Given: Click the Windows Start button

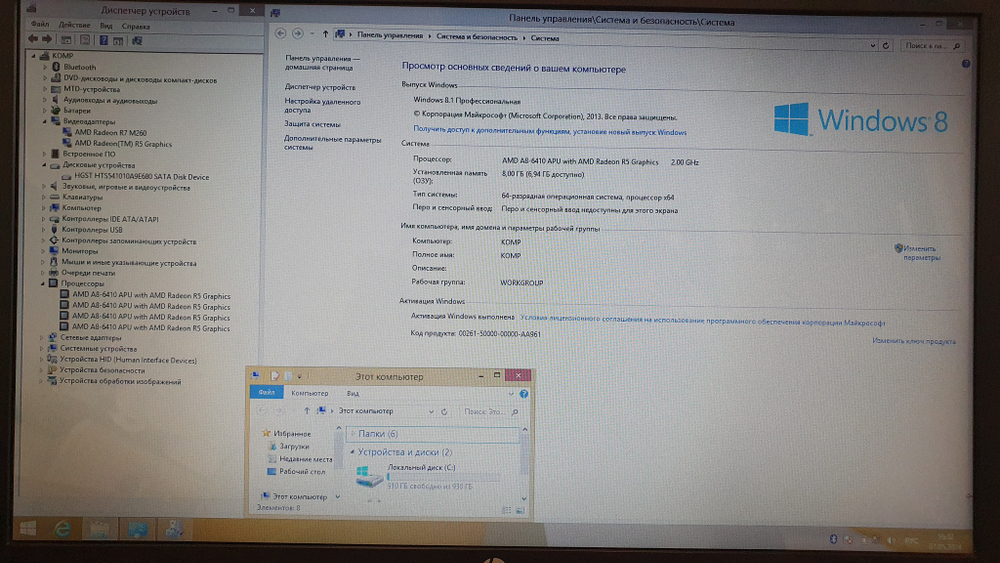Looking at the screenshot, I should (27, 528).
